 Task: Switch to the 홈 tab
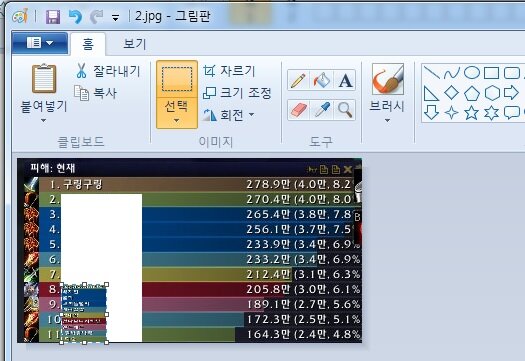pos(88,44)
